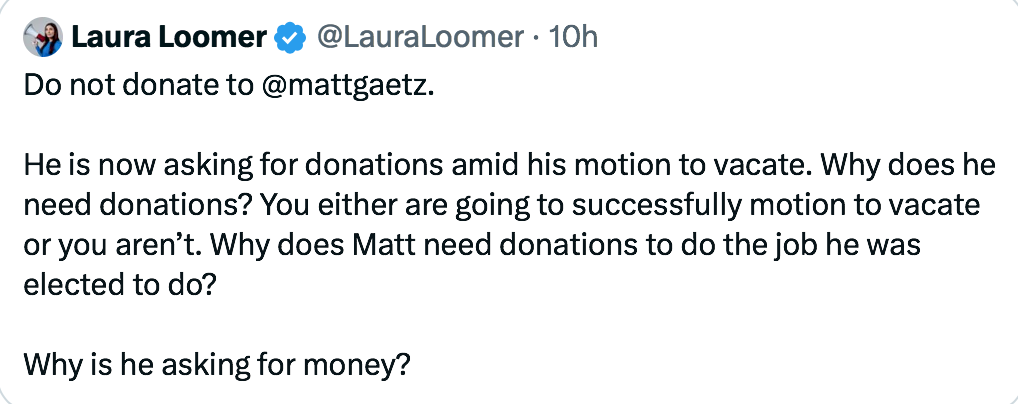Open the @LauraLoomer handle link
The image size is (1018, 404).
point(420,38)
